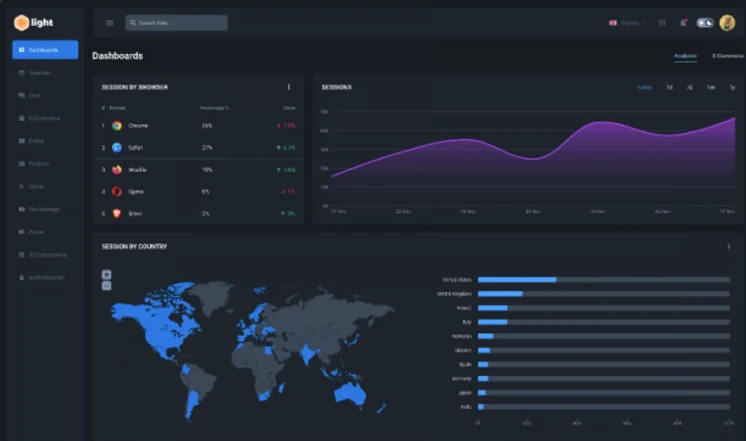Image resolution: width=746 pixels, height=441 pixels.
Task: Click the UI Components sidebar icon
Action: (x=21, y=255)
